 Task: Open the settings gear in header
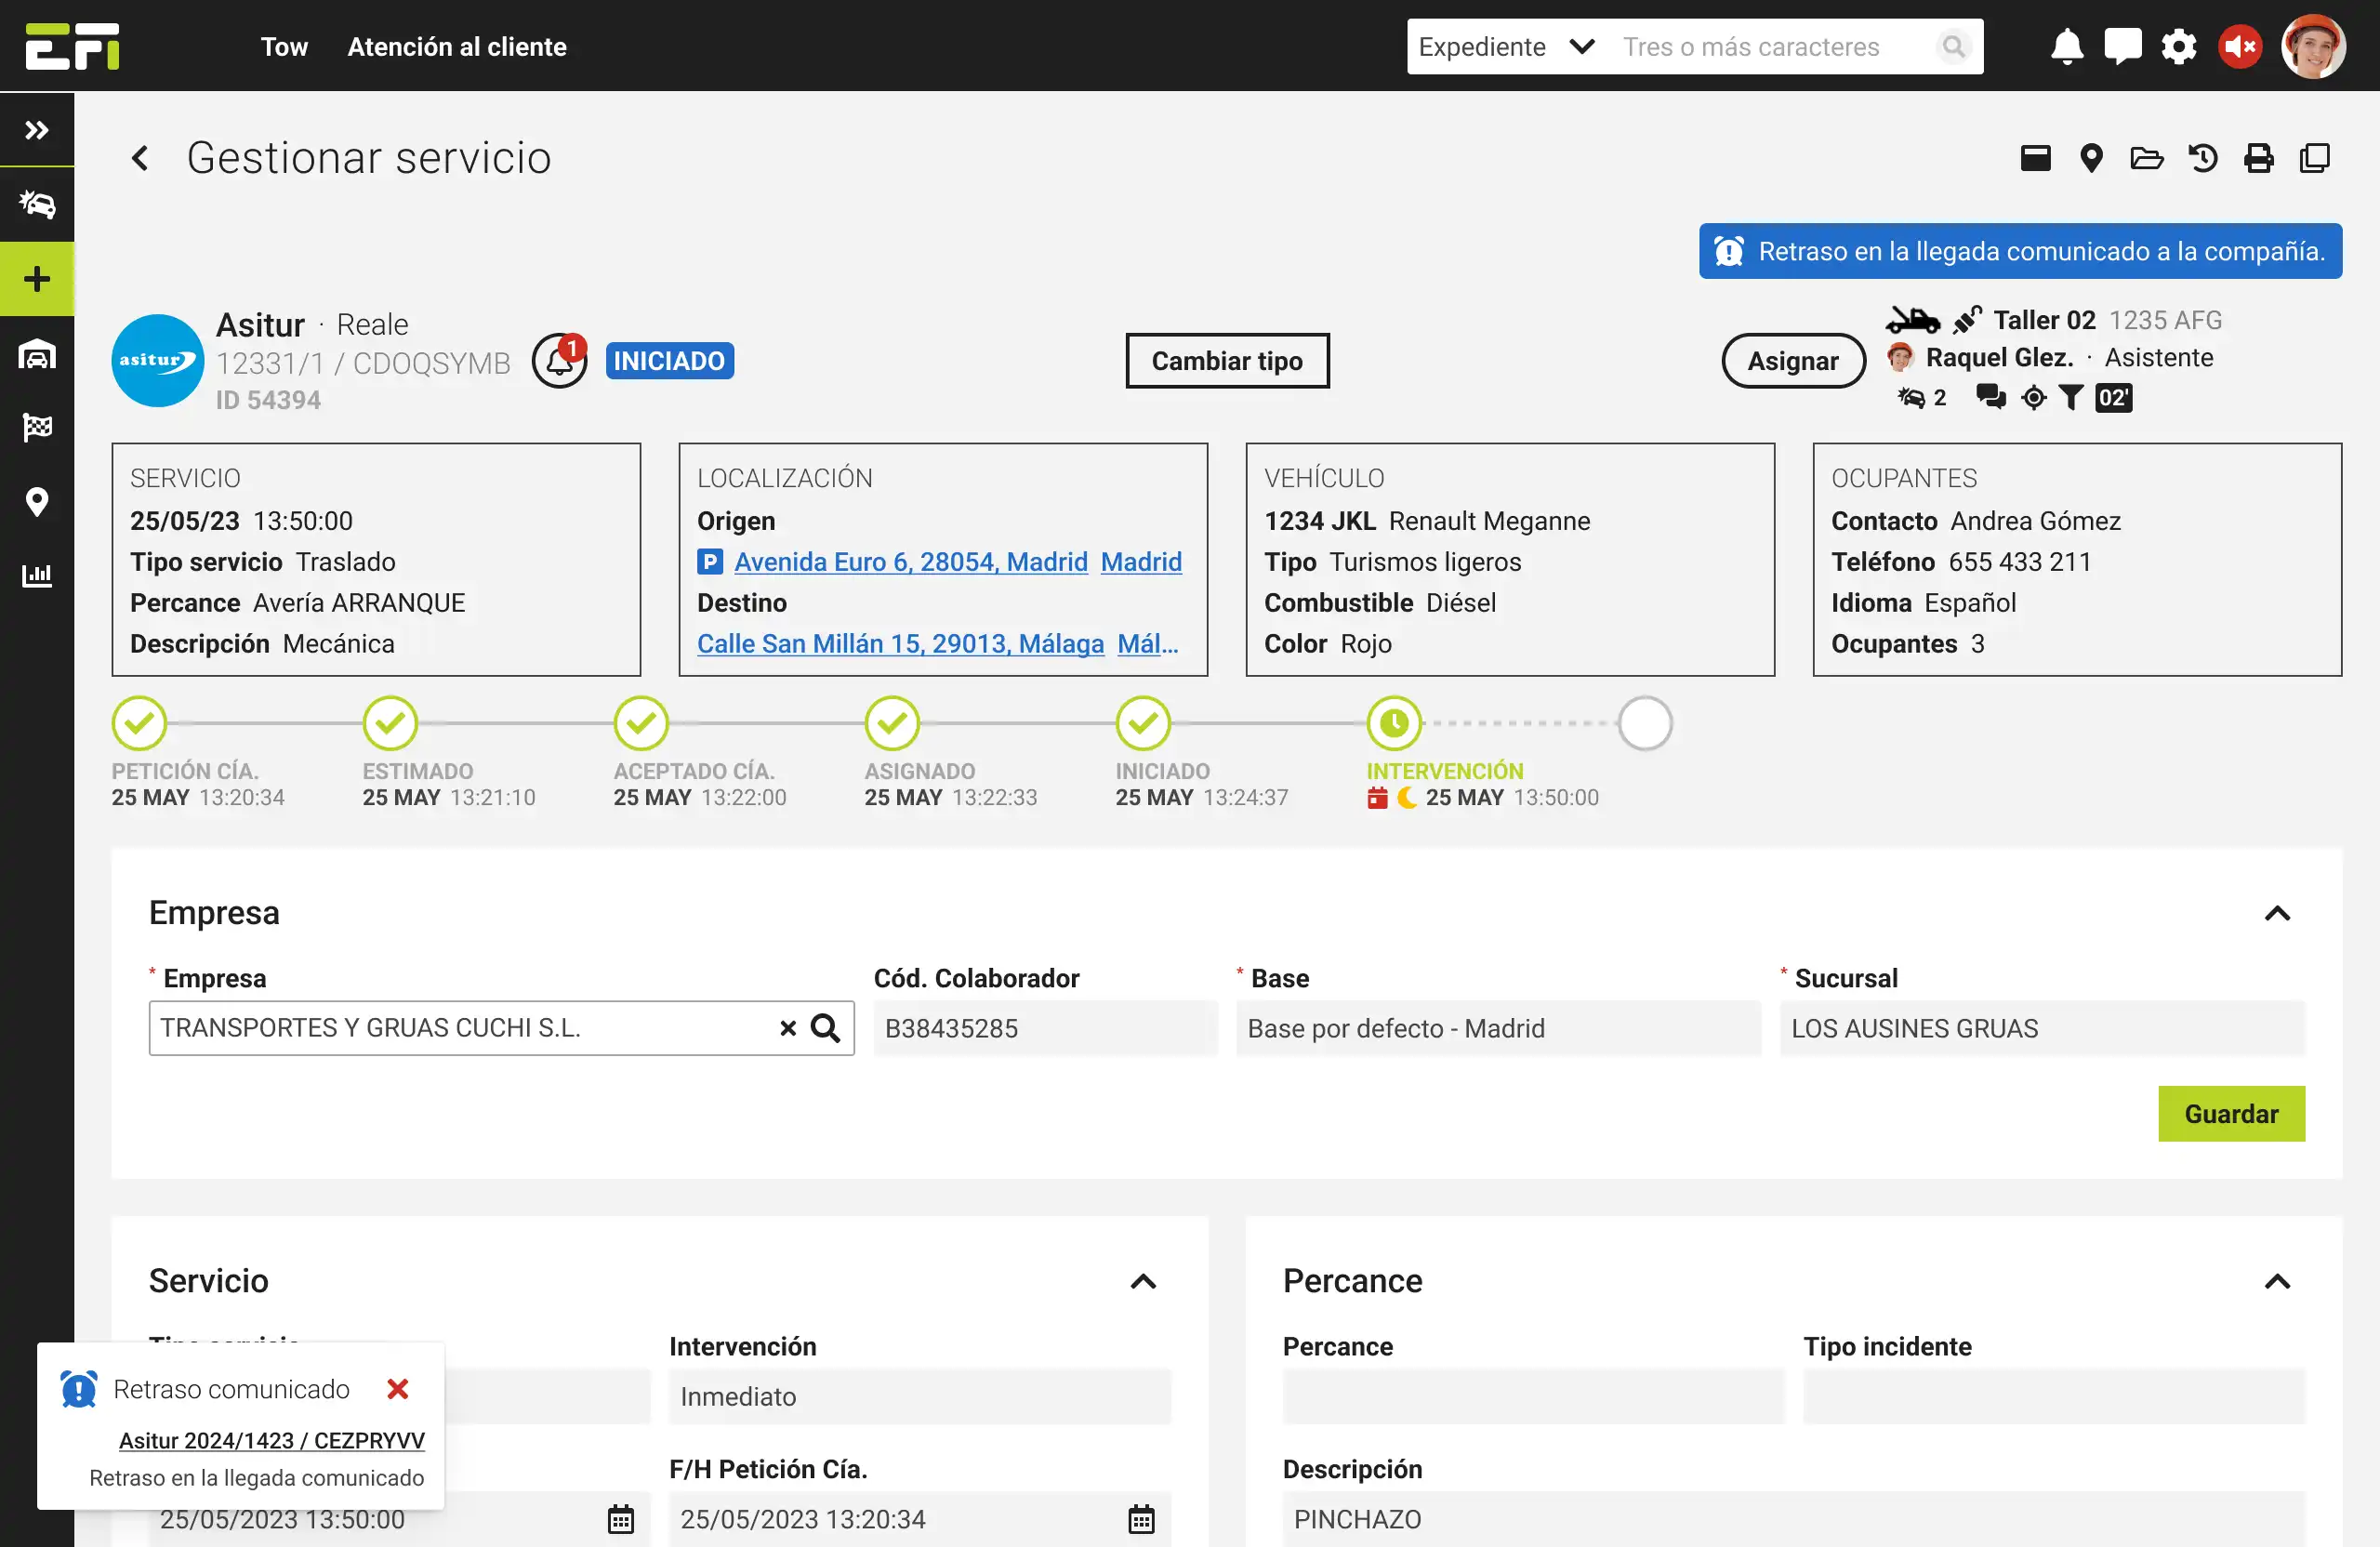point(2179,47)
